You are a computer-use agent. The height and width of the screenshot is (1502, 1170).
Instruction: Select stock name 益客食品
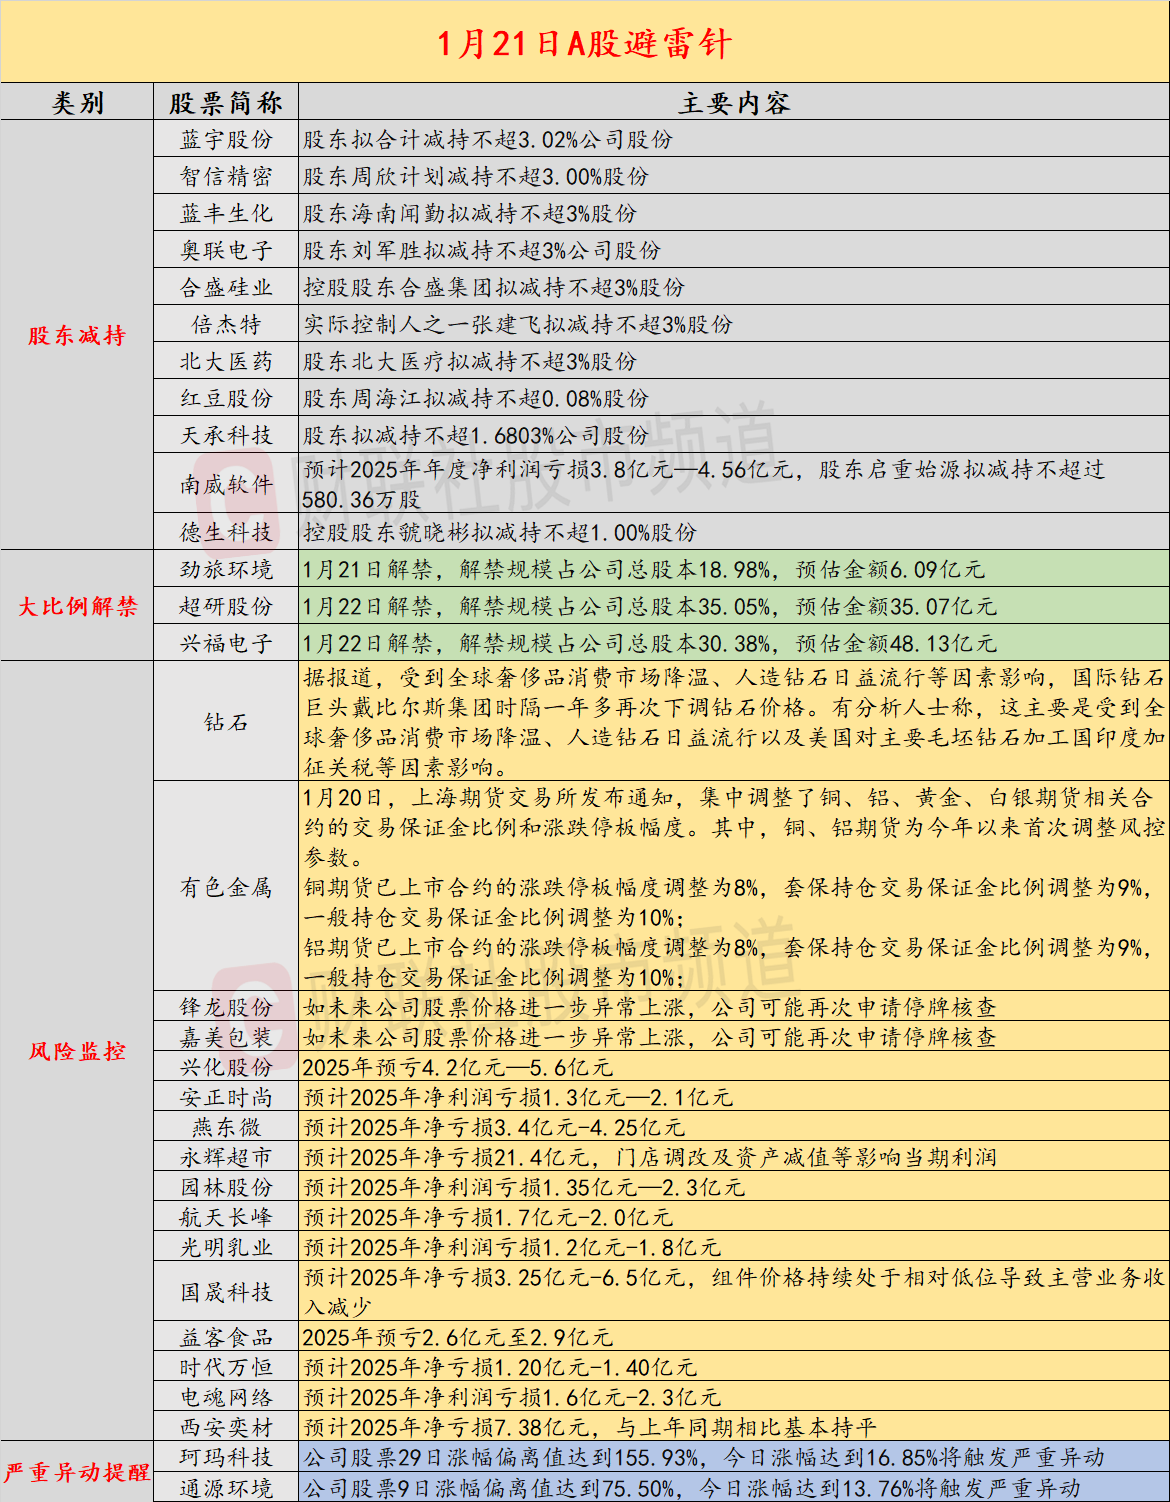pos(226,1337)
